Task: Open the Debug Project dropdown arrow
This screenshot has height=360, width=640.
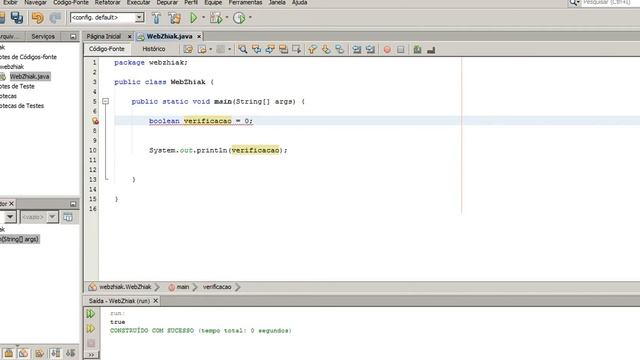Action: (227, 18)
